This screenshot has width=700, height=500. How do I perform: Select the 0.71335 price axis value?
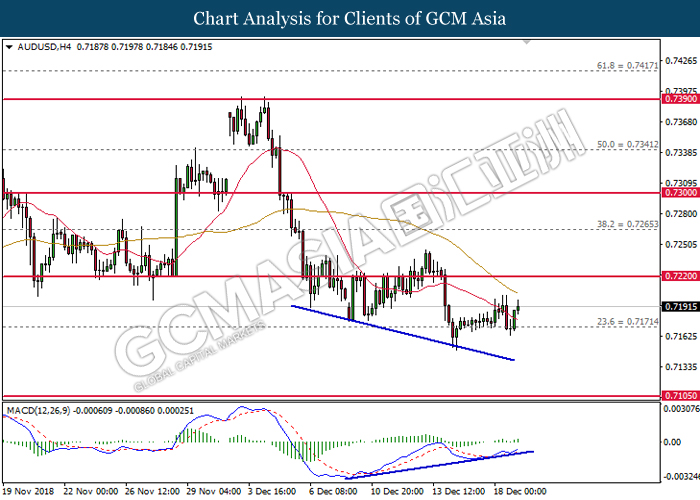(681, 367)
